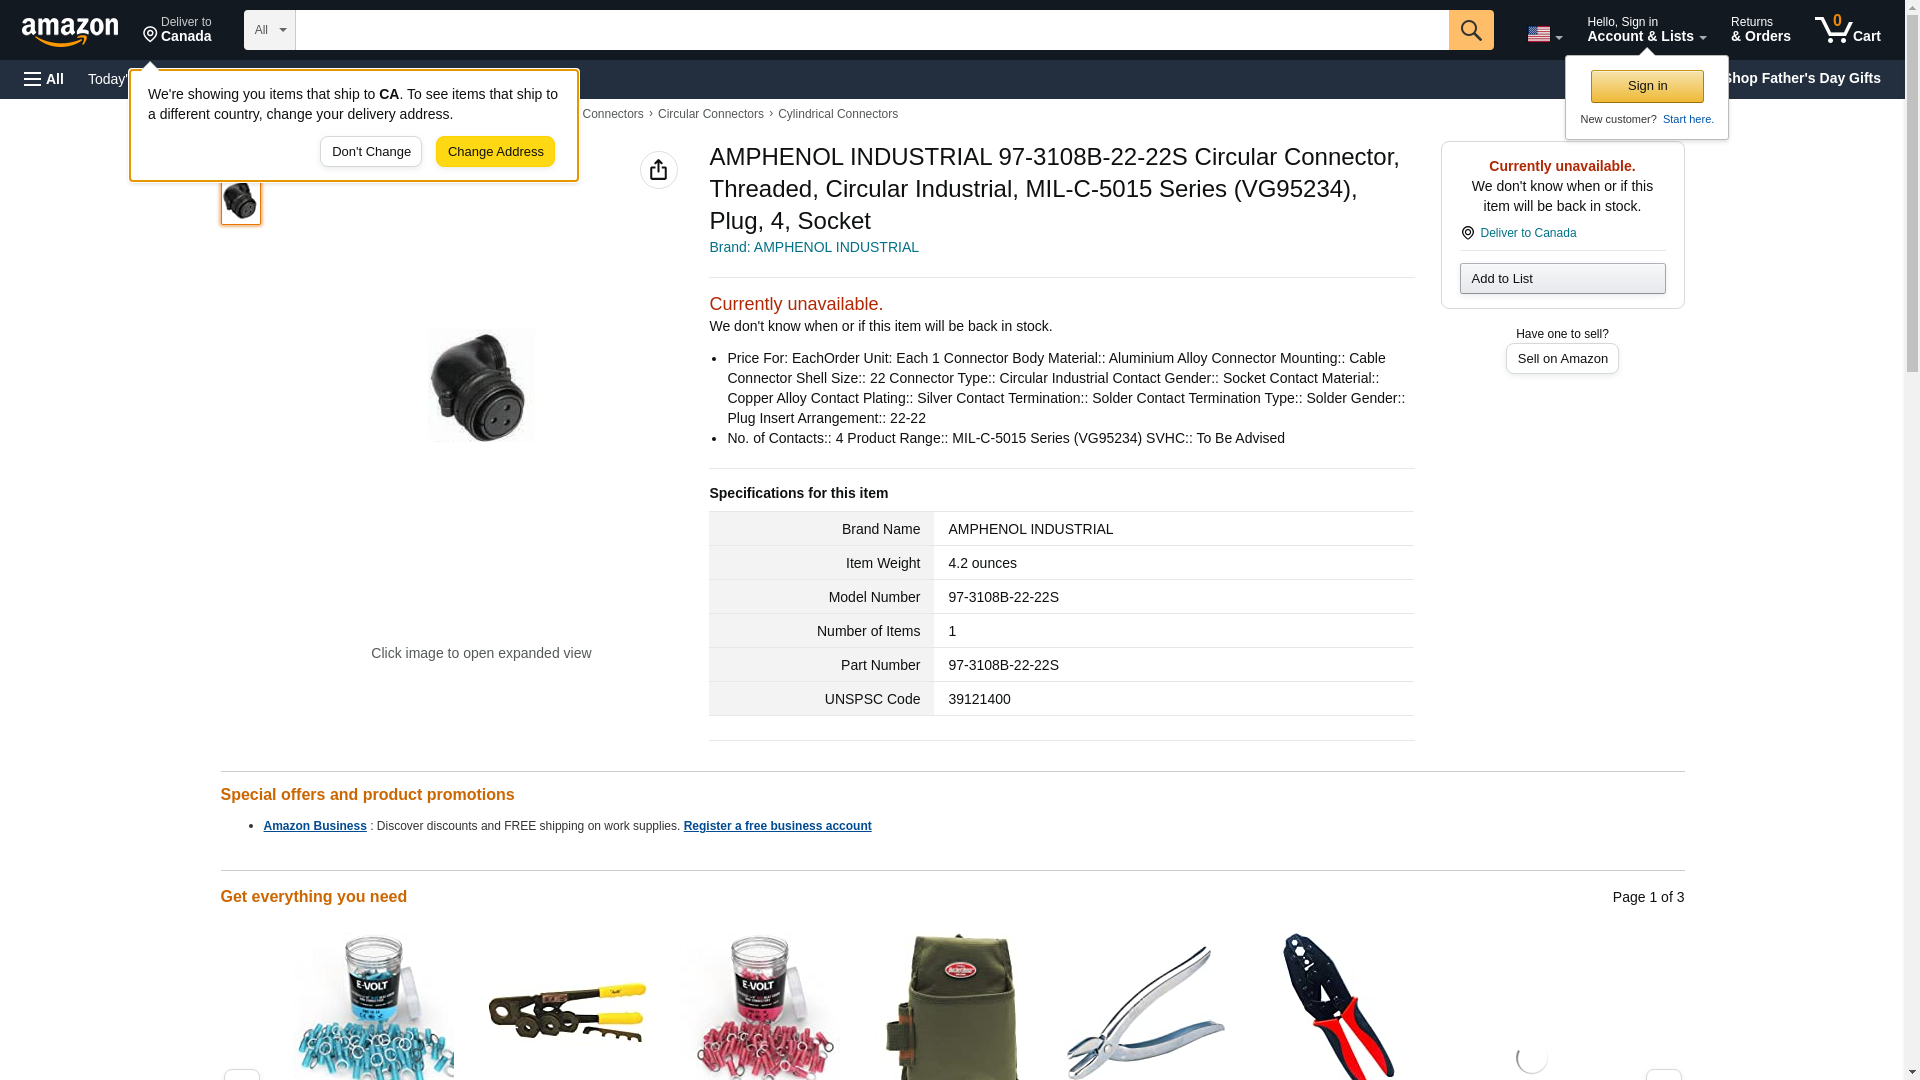Viewport: 1920px width, 1080px height.
Task: Open Returns & Orders
Action: pos(1760,30)
